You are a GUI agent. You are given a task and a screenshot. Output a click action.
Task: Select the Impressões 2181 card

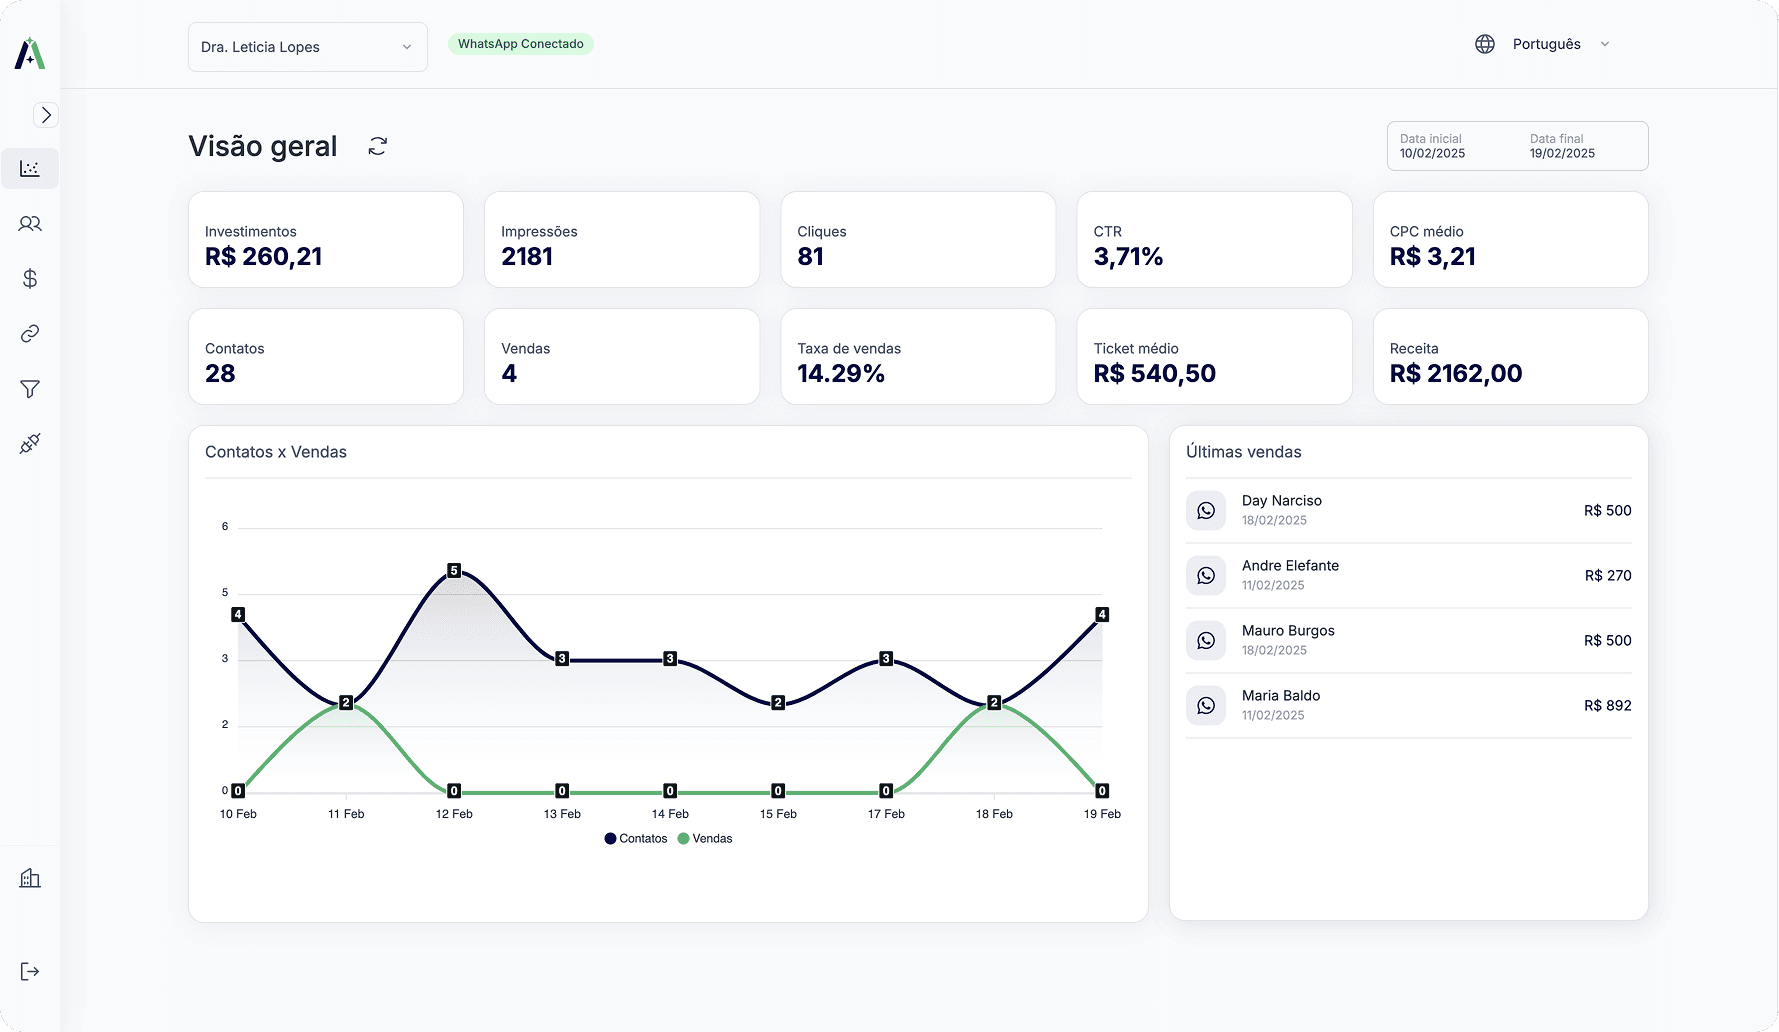622,240
